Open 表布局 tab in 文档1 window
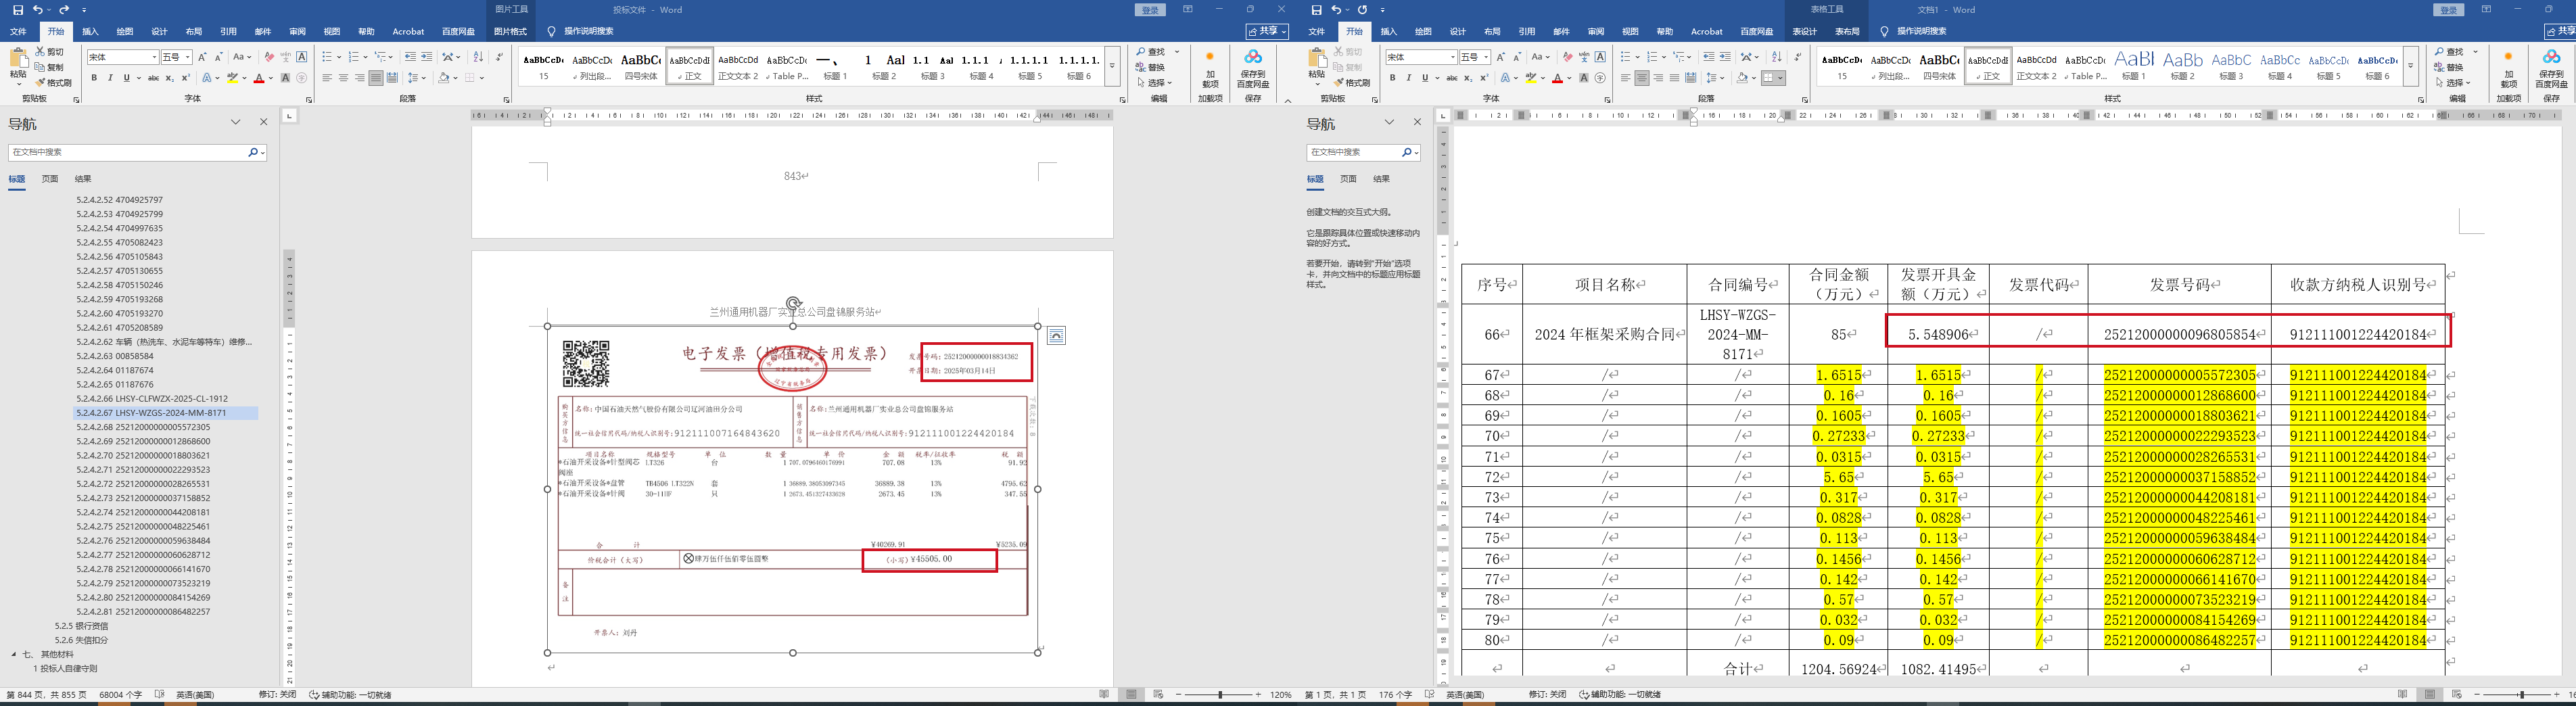The width and height of the screenshot is (2576, 706). (x=1847, y=31)
